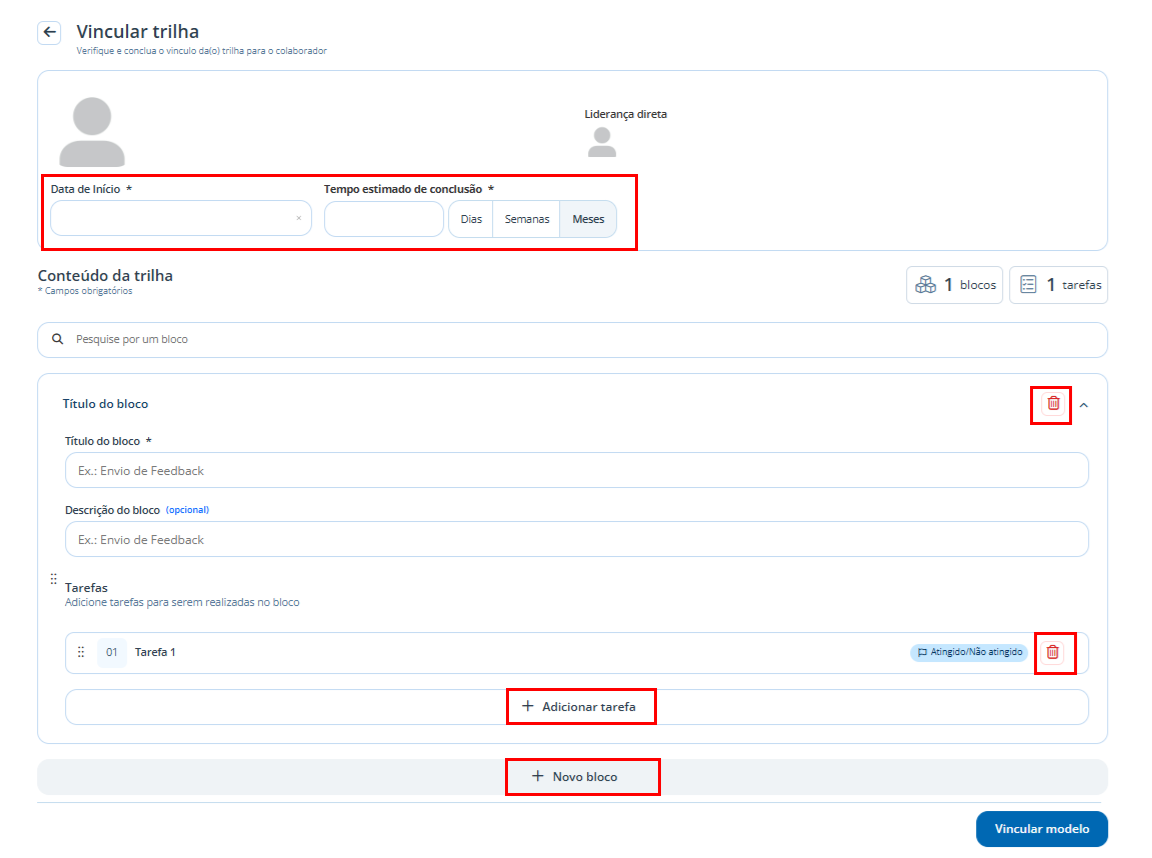Select Meses as the time unit
This screenshot has height=858, width=1152.
[x=588, y=219]
